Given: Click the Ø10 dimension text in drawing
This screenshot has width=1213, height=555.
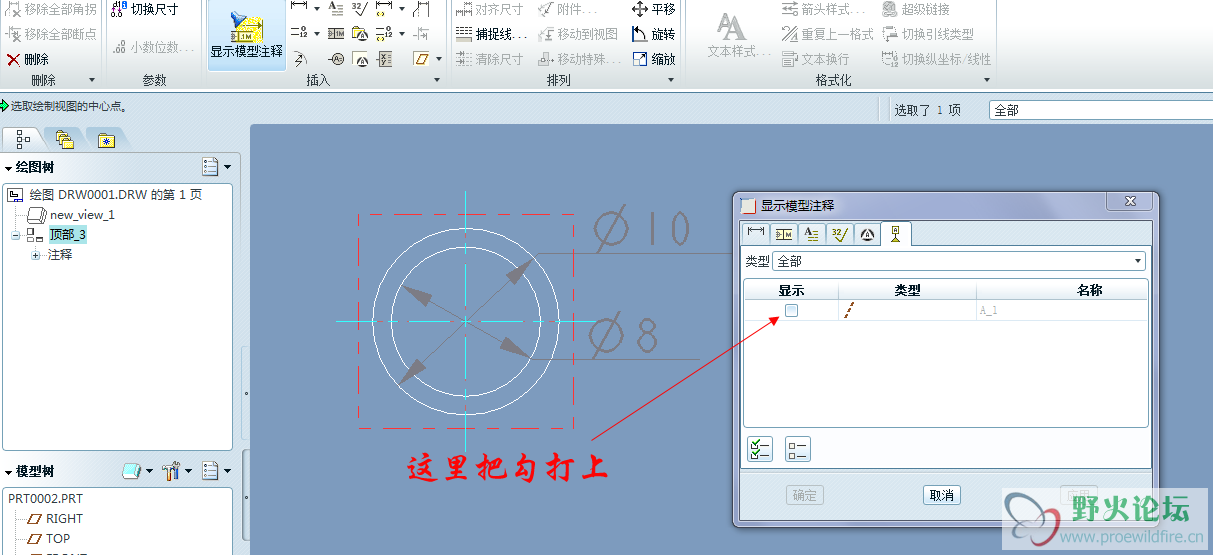Looking at the screenshot, I should click(x=642, y=229).
